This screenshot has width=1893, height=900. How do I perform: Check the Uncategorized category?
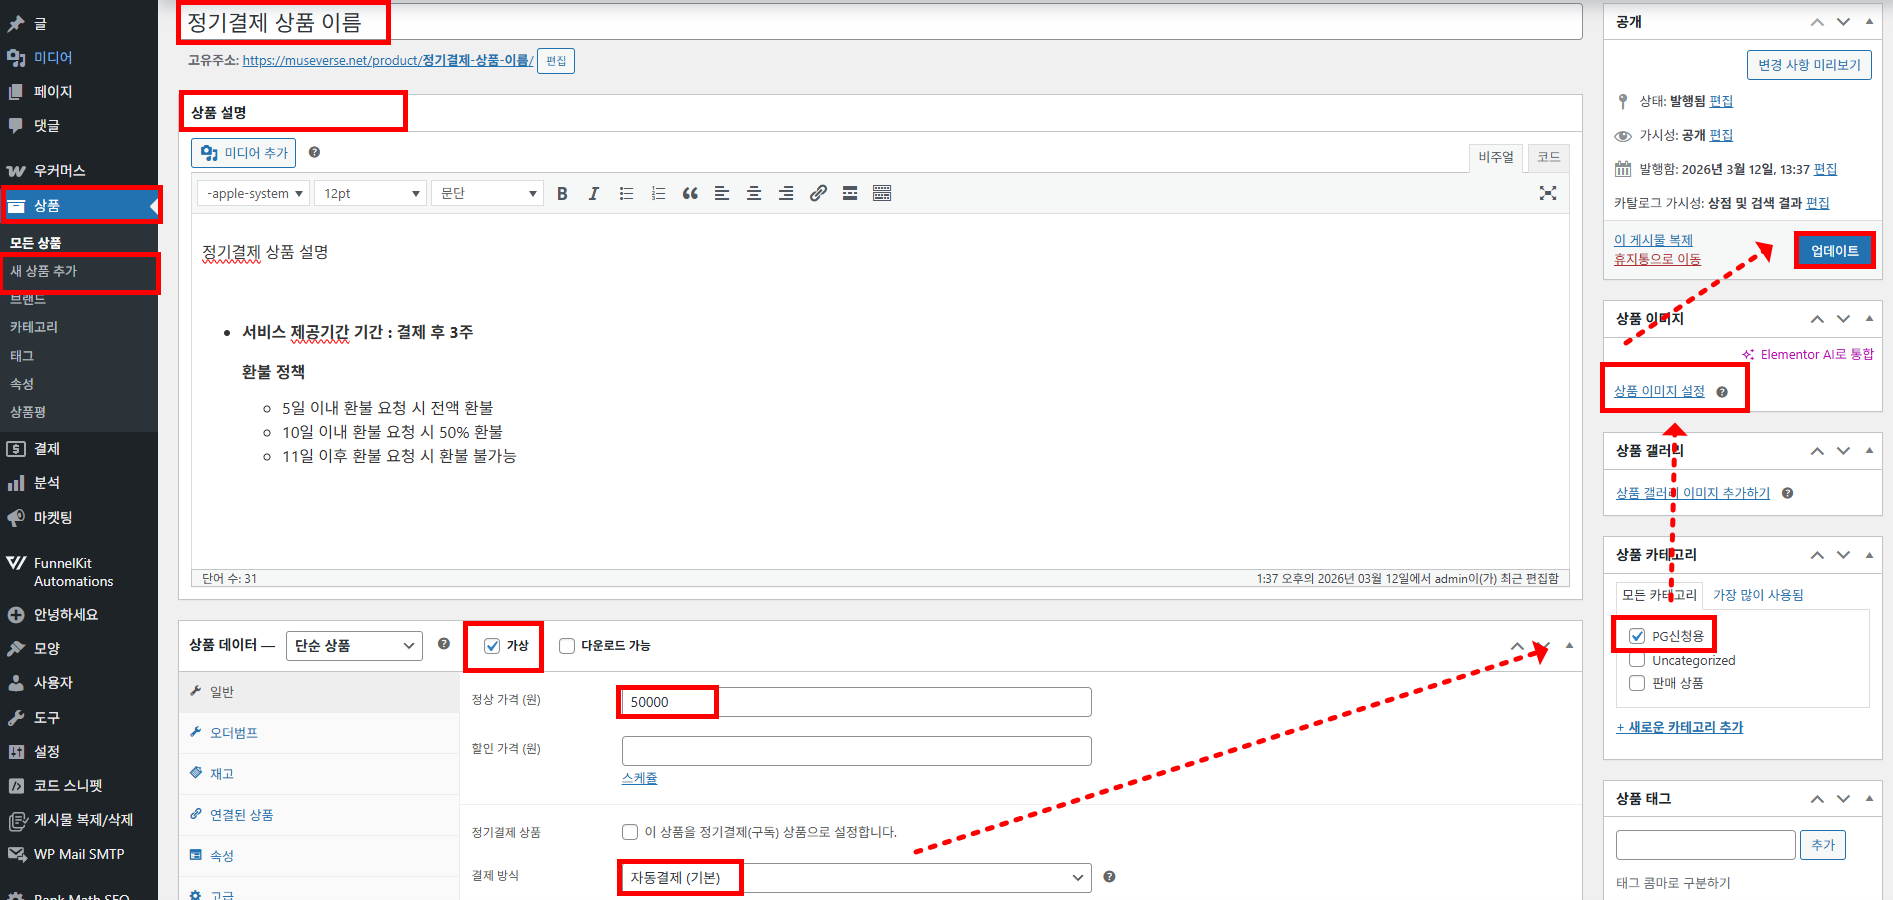tap(1637, 660)
